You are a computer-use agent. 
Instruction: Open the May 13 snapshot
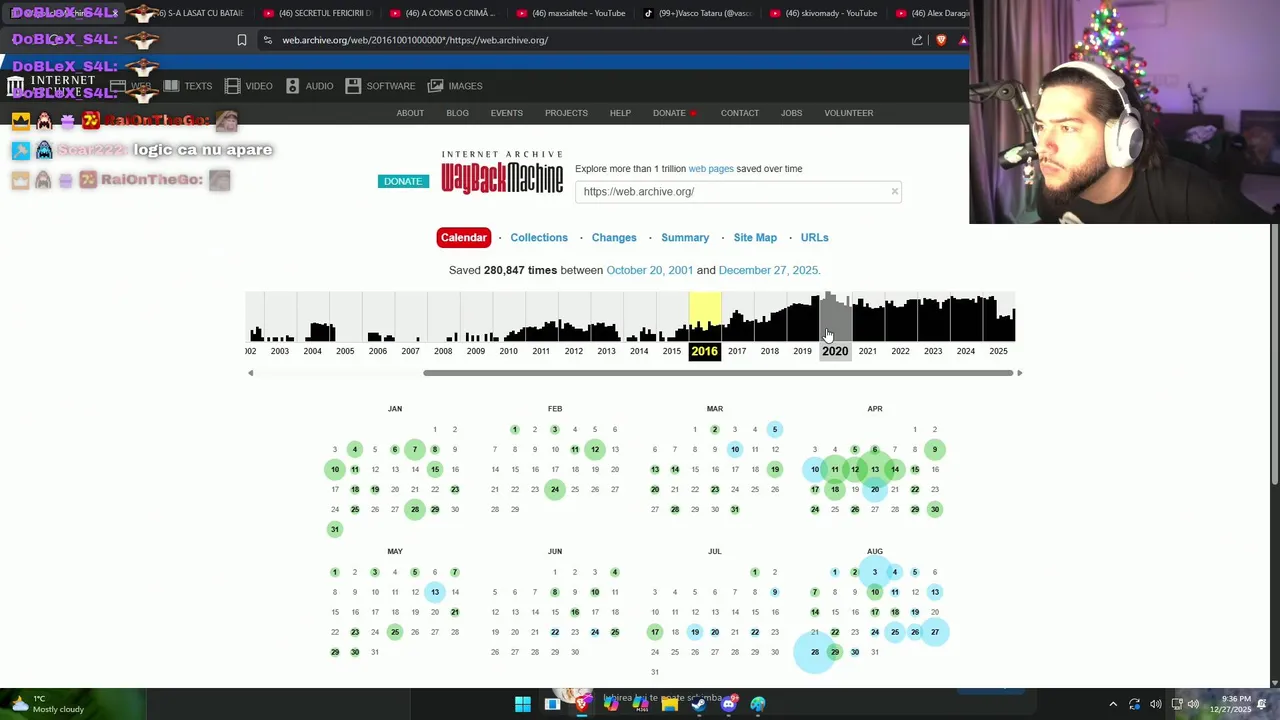[x=435, y=592]
